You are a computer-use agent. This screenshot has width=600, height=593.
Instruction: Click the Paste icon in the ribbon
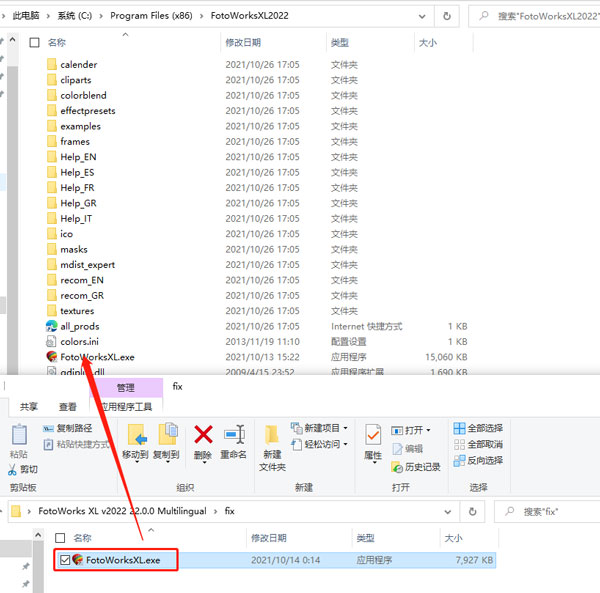(19, 435)
